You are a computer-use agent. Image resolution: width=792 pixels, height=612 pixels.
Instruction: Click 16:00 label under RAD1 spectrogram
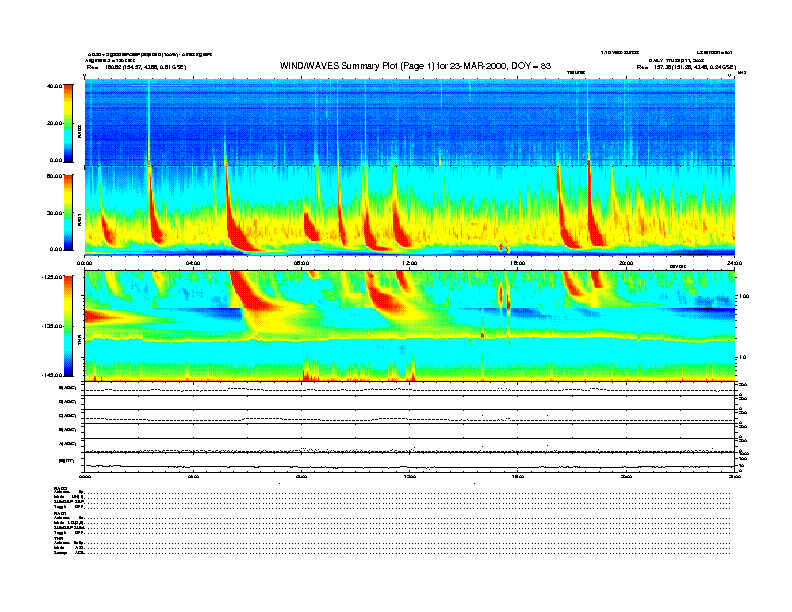[x=518, y=263]
